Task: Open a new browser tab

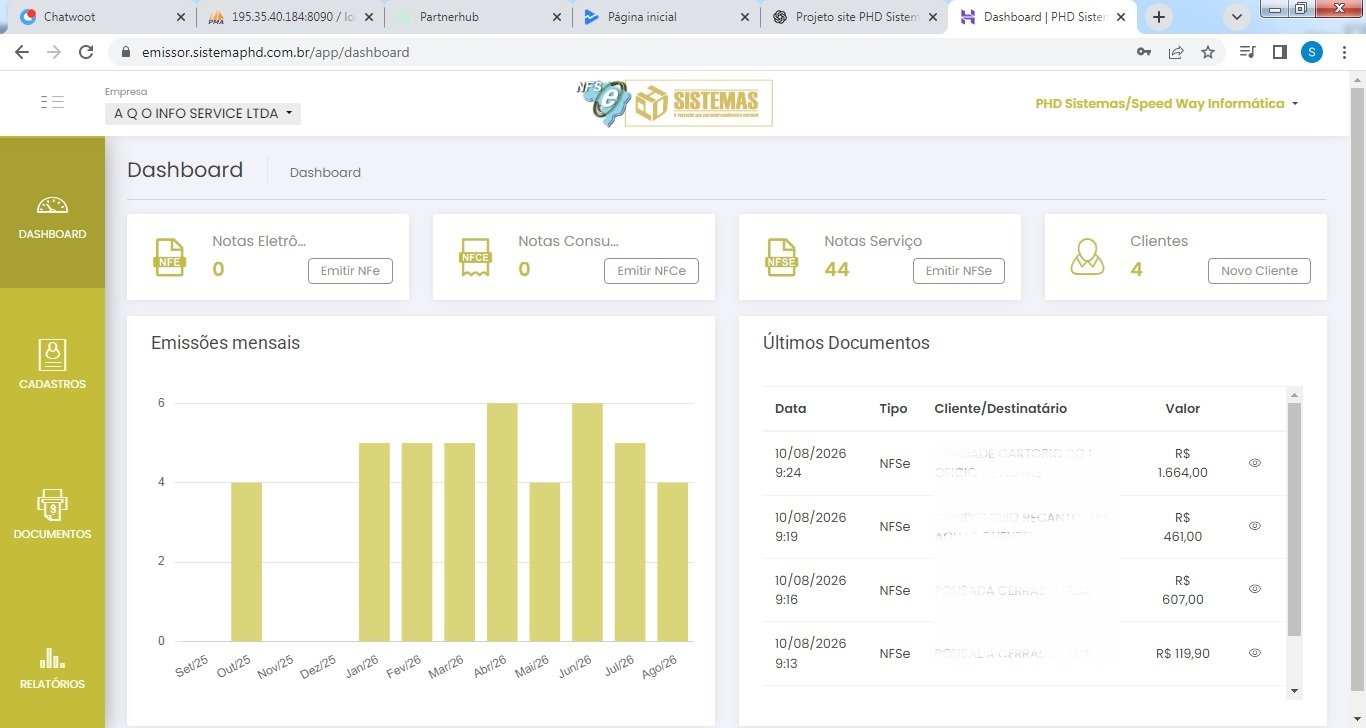Action: coord(1159,17)
